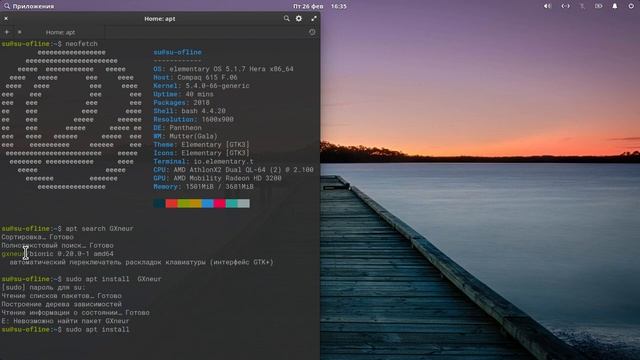640x360 pixels.
Task: Open the Приложения applications menu
Action: click(x=29, y=6)
